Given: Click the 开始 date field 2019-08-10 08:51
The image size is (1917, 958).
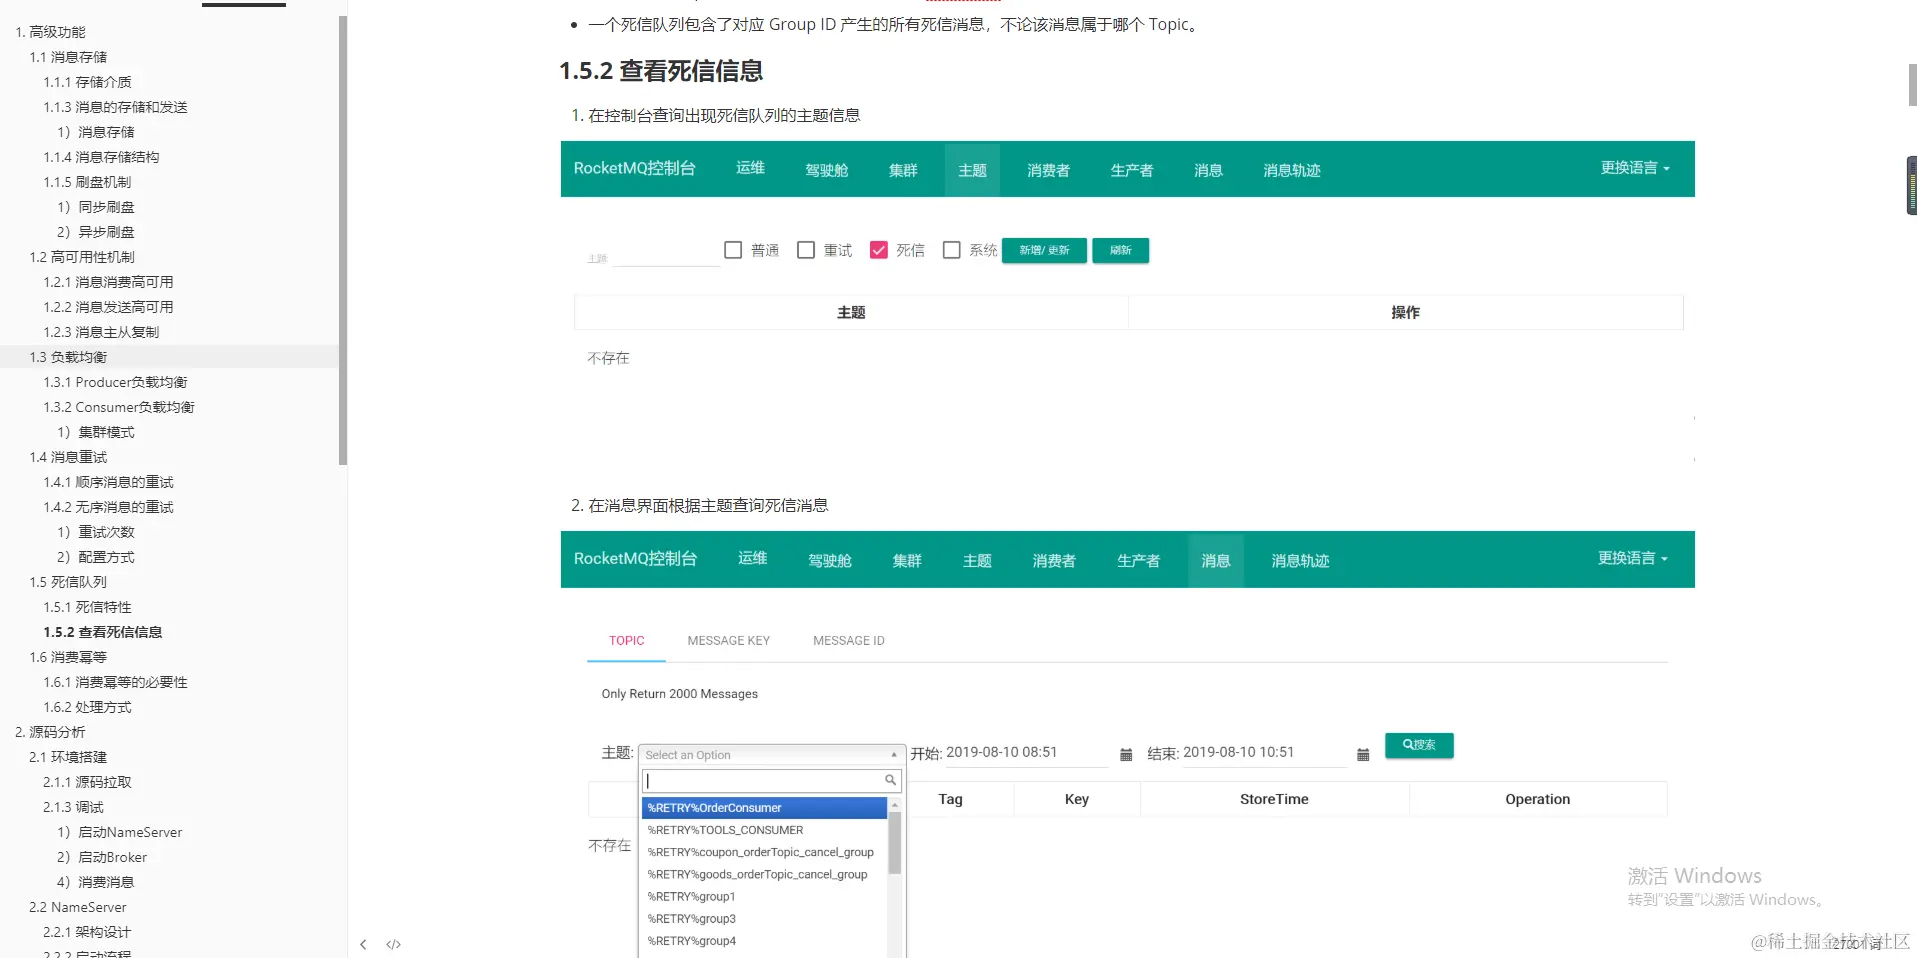Looking at the screenshot, I should click(1027, 753).
